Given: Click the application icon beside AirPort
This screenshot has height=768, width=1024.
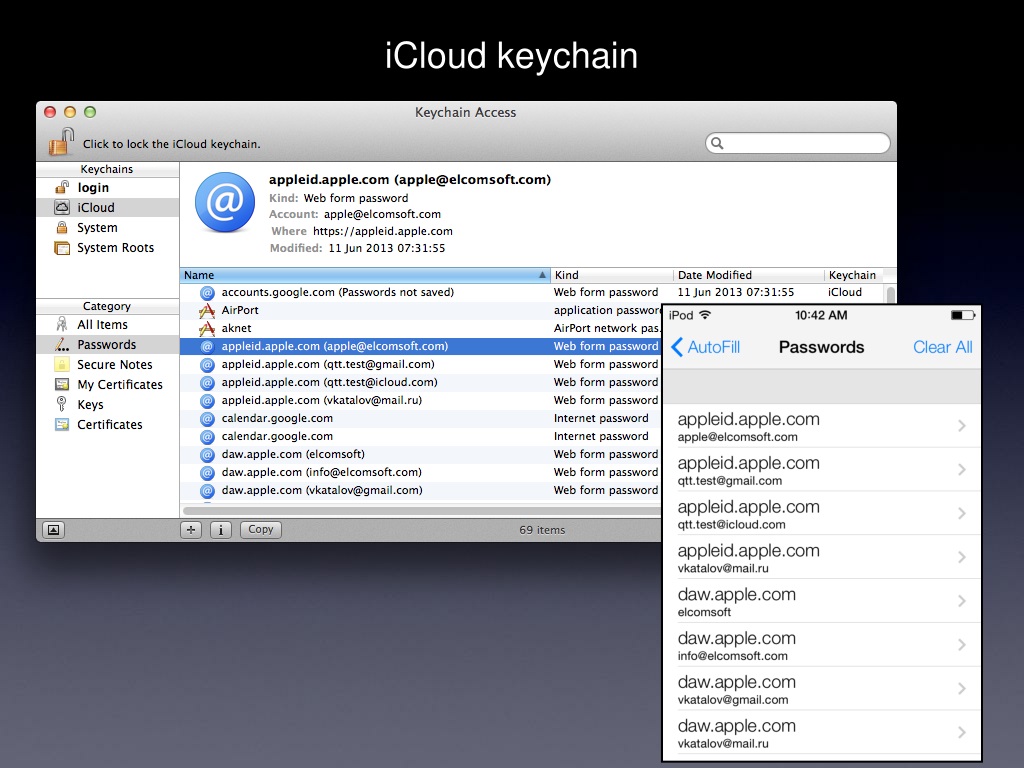Looking at the screenshot, I should click(207, 310).
